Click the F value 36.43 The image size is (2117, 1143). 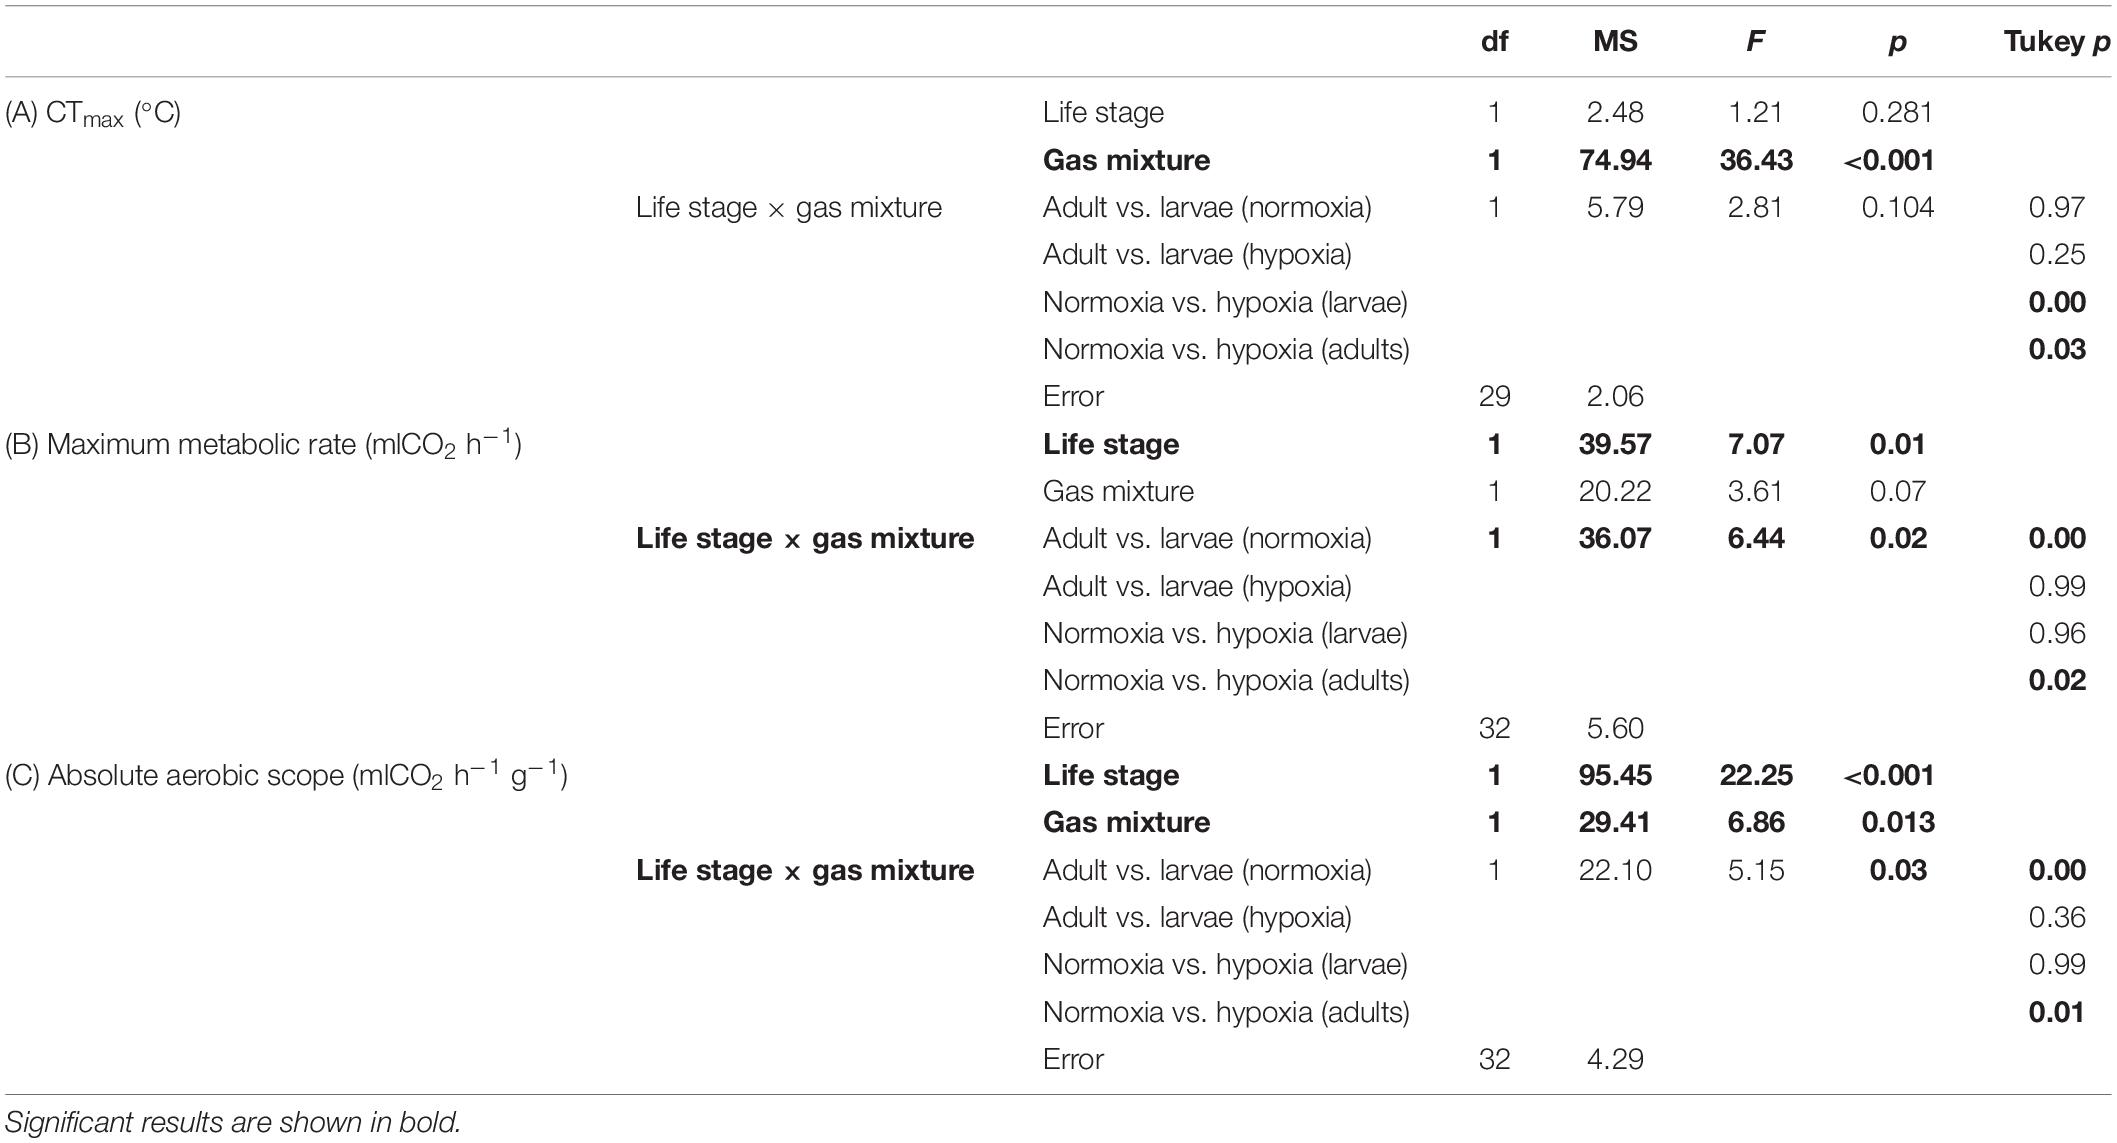click(x=1755, y=160)
